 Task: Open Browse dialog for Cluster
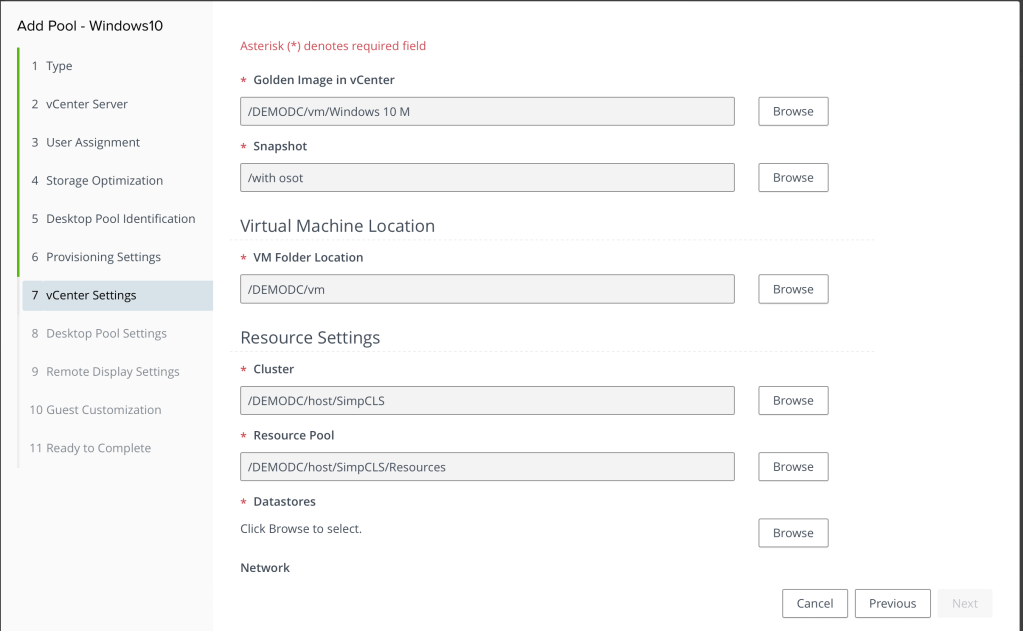tap(793, 400)
